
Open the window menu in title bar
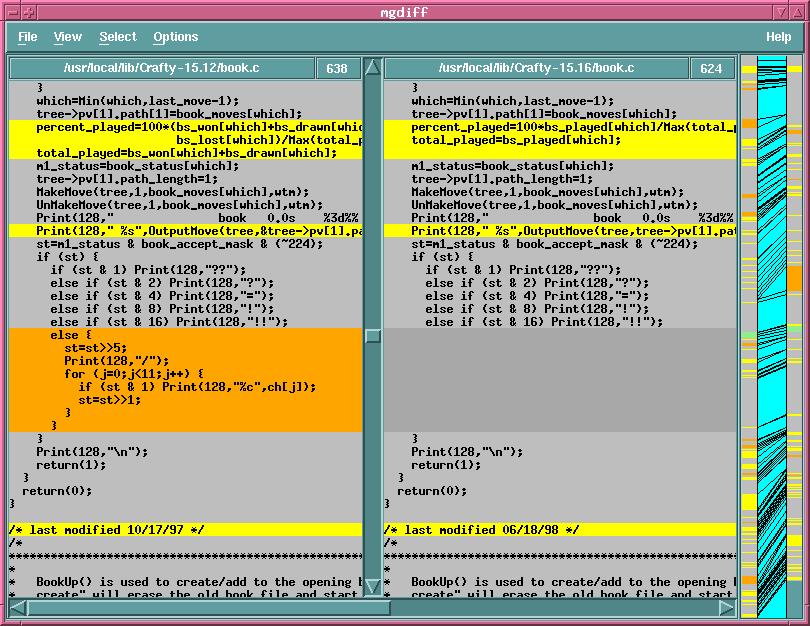(x=10, y=10)
